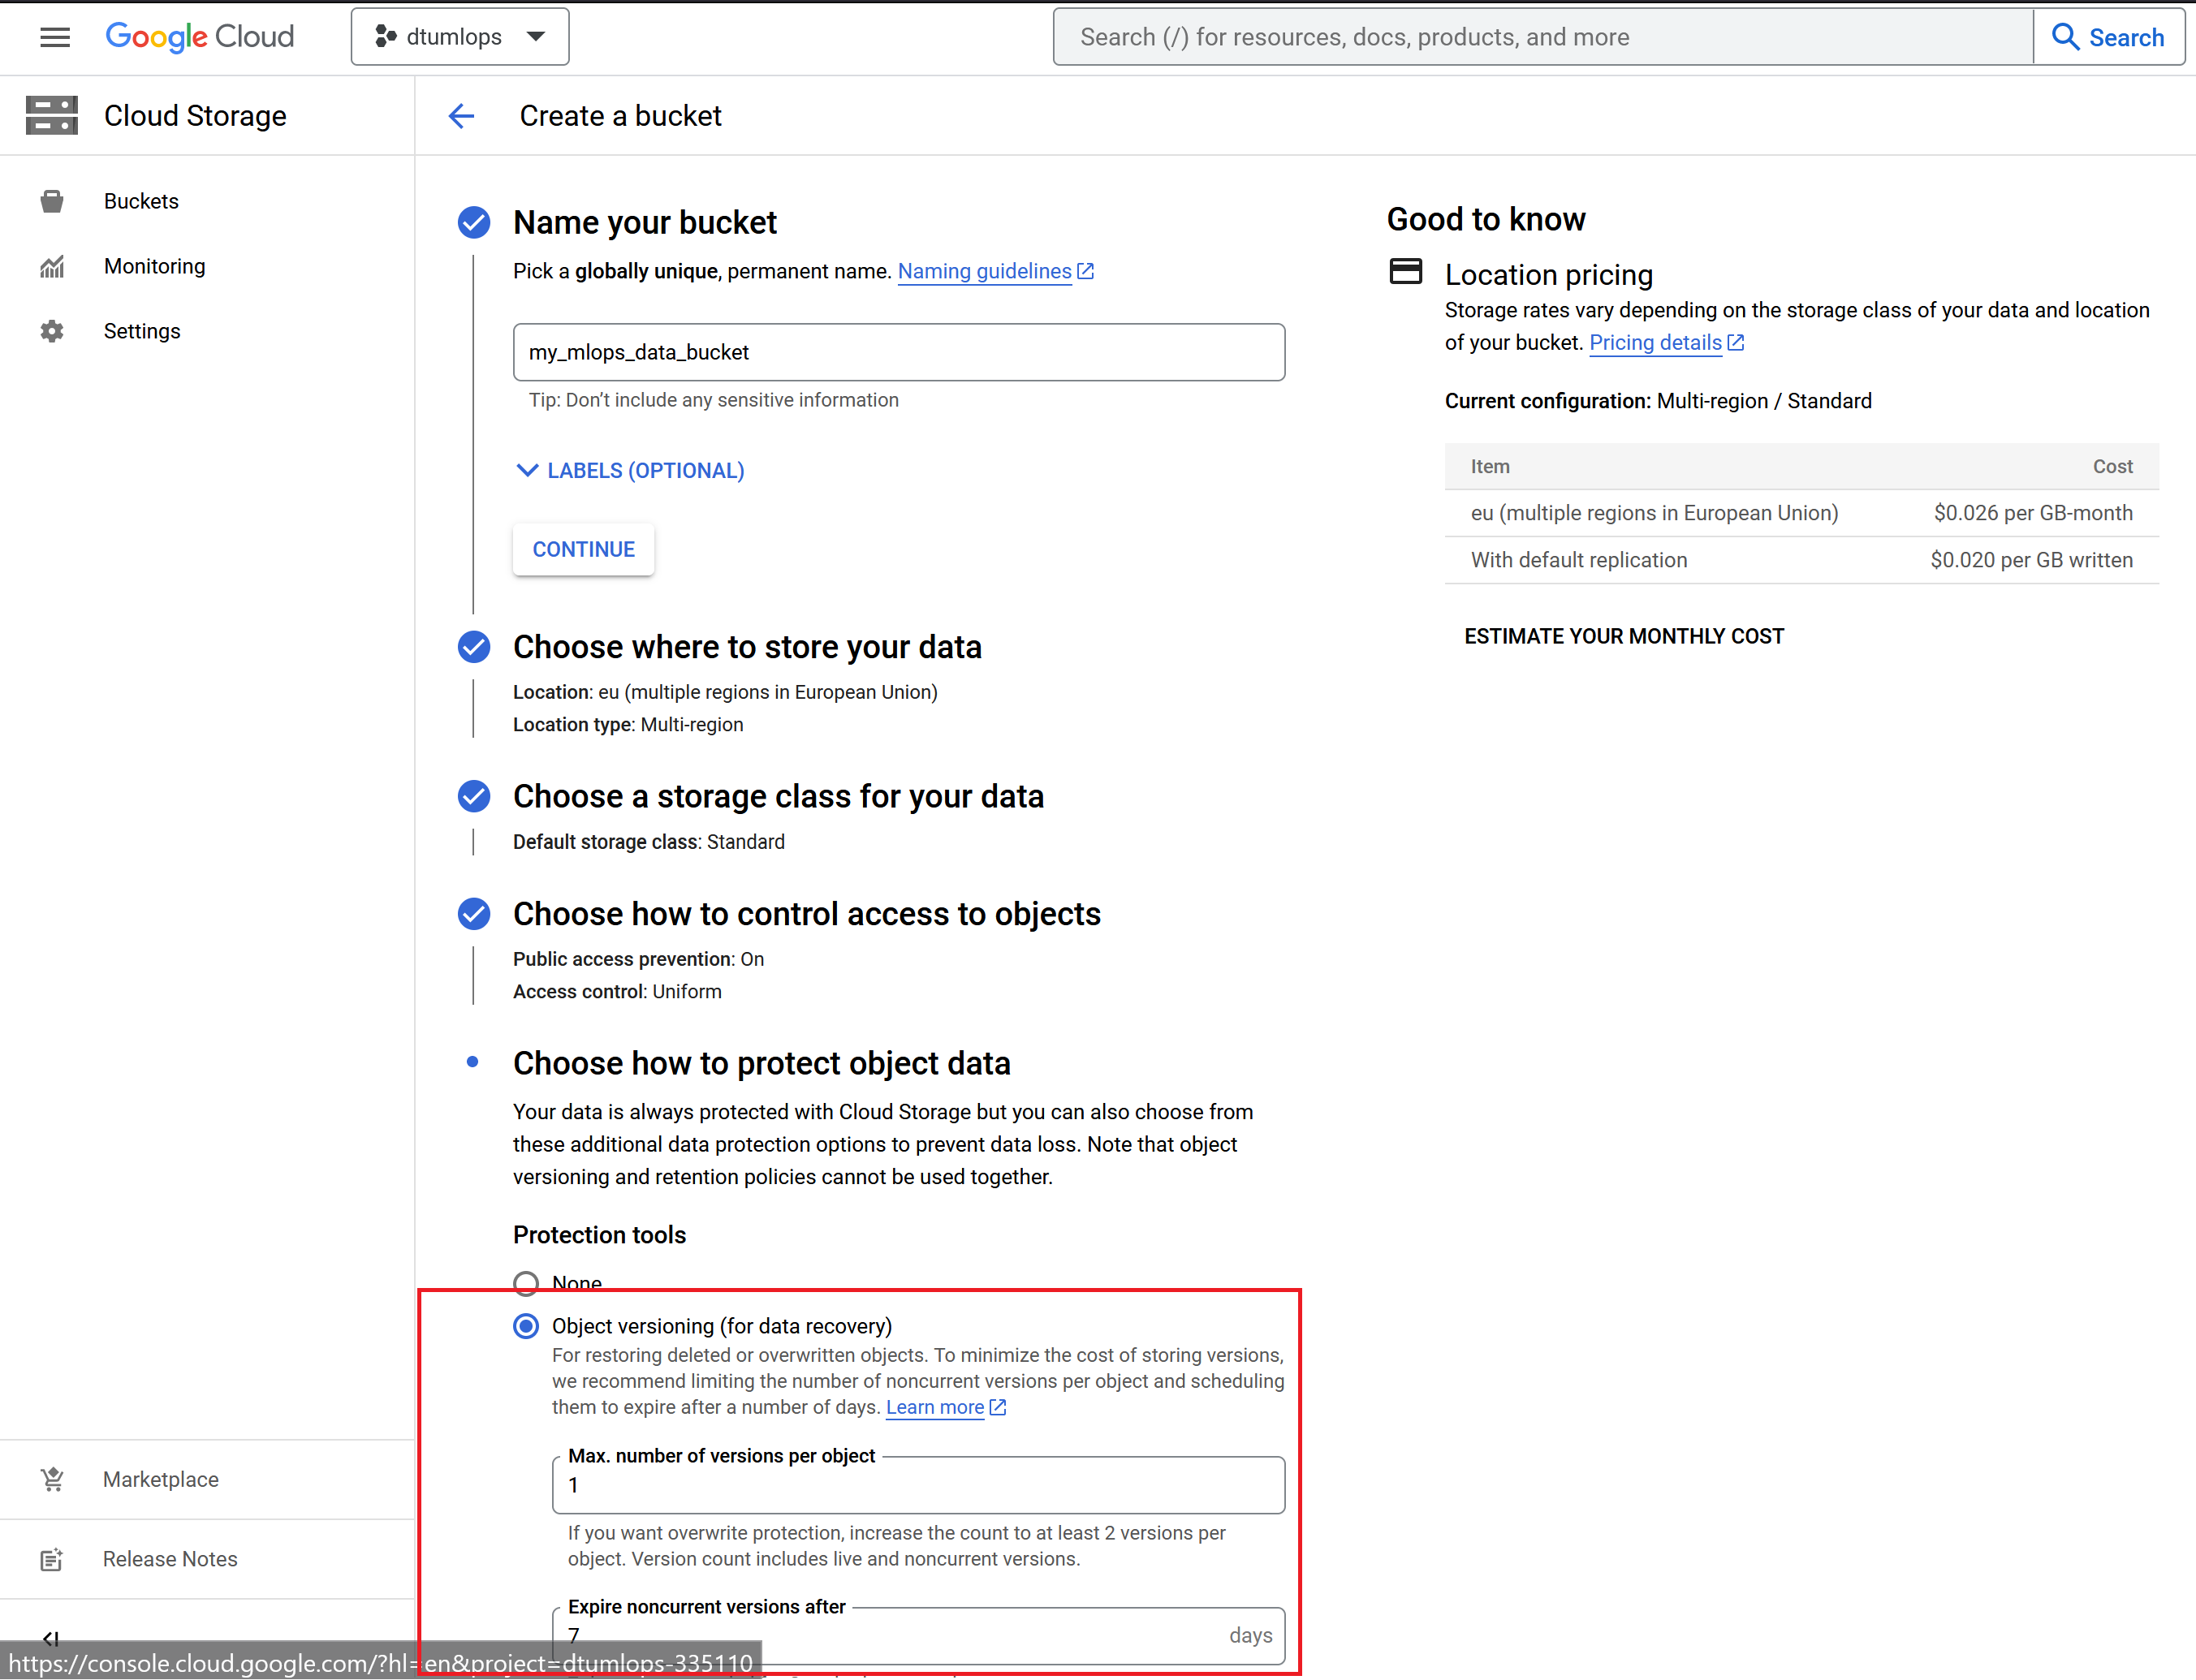This screenshot has height=1680, width=2196.
Task: Expand the Choose where to store your data step
Action: (746, 647)
